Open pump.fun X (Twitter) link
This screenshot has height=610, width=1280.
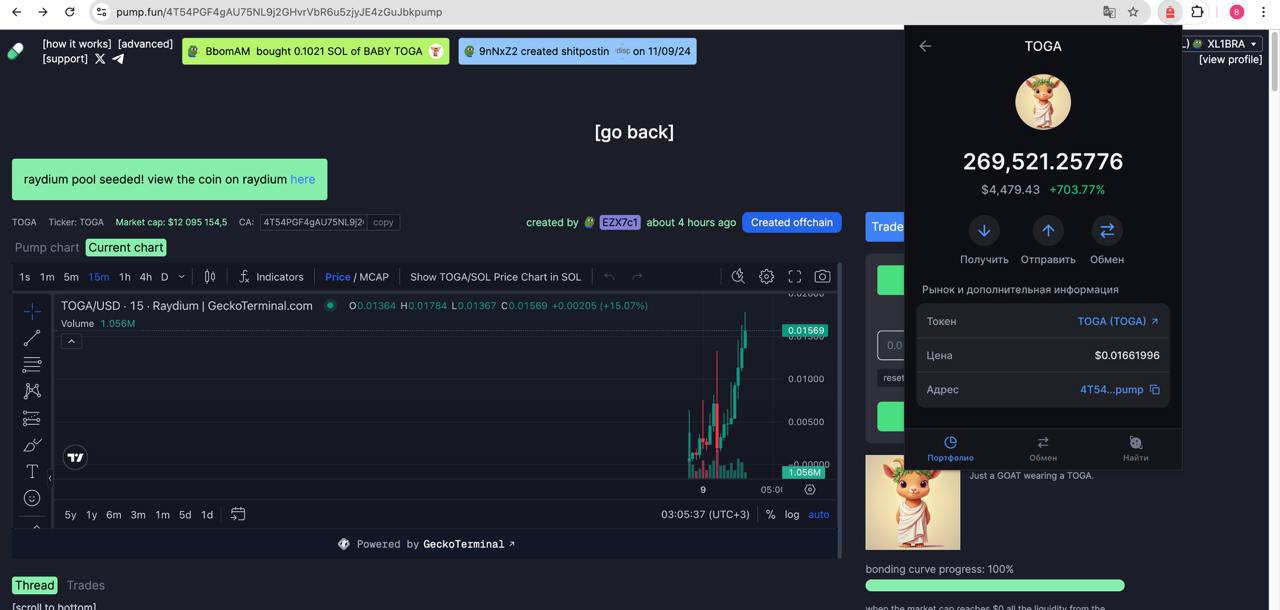[99, 59]
